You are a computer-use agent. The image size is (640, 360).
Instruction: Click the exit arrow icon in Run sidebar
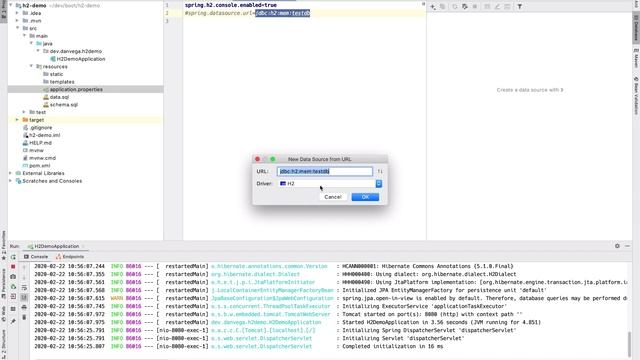click(x=13, y=297)
